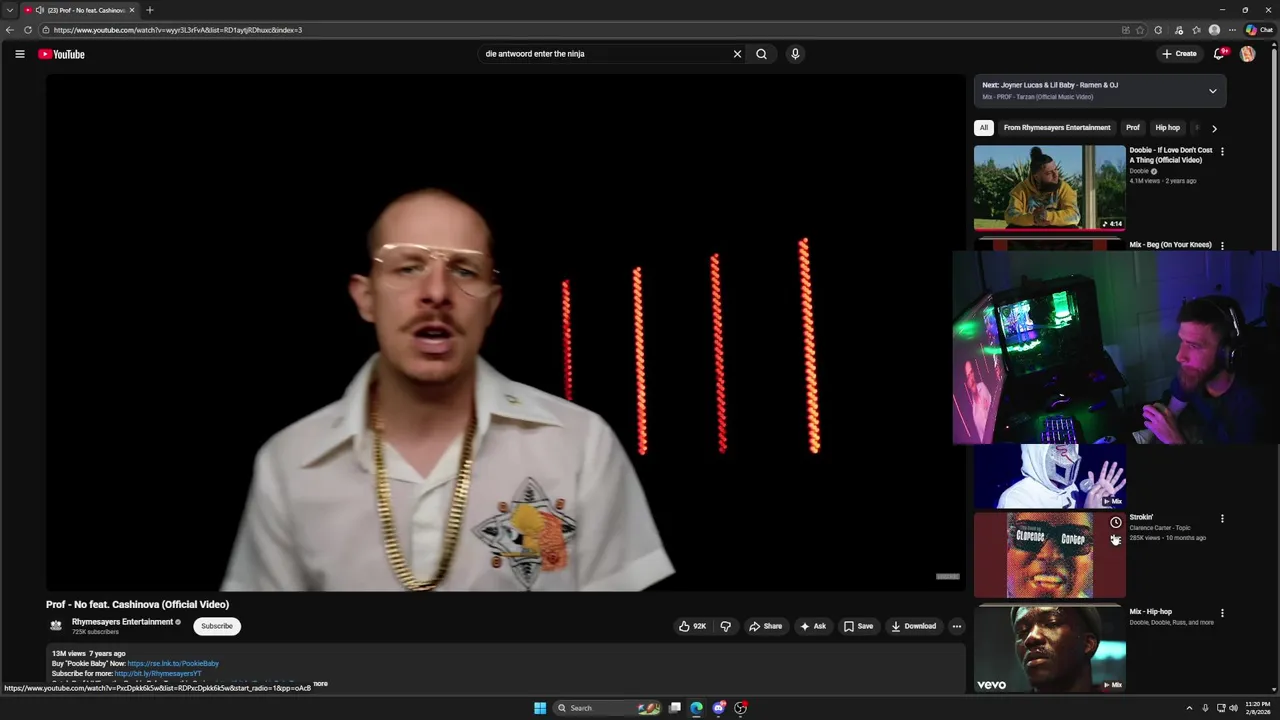Click the Ask button

813,626
